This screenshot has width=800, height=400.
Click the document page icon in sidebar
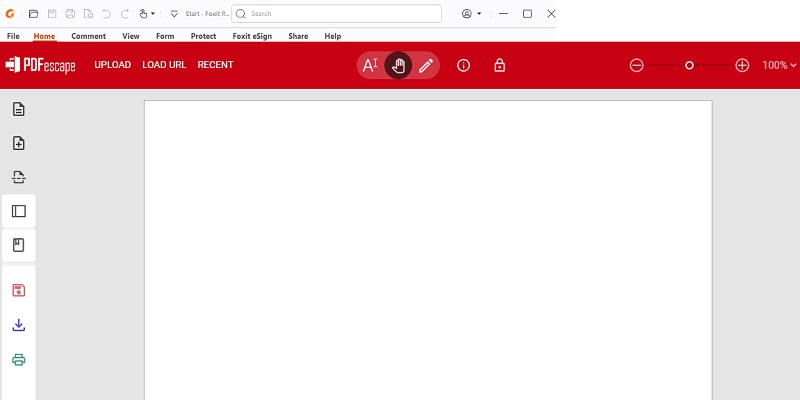[x=19, y=109]
